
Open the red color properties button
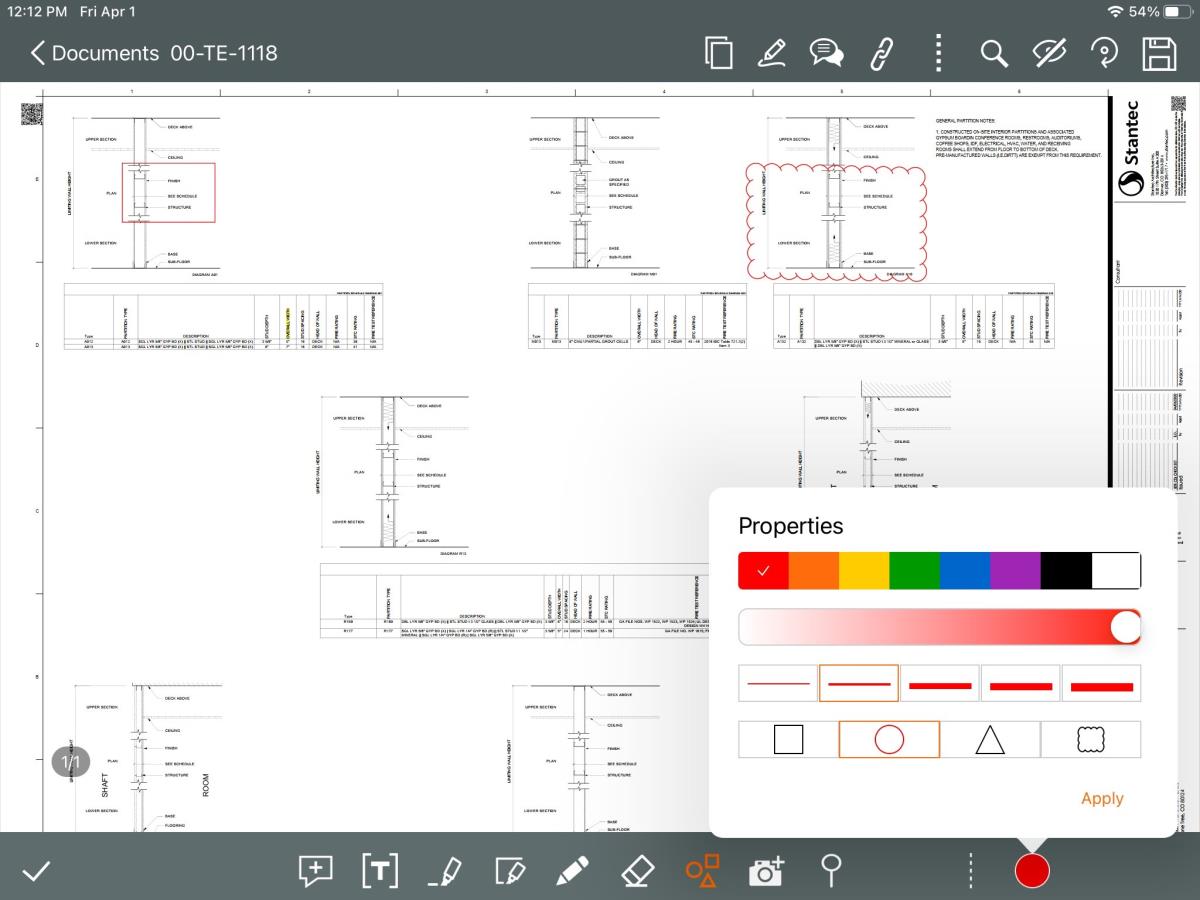(1032, 871)
